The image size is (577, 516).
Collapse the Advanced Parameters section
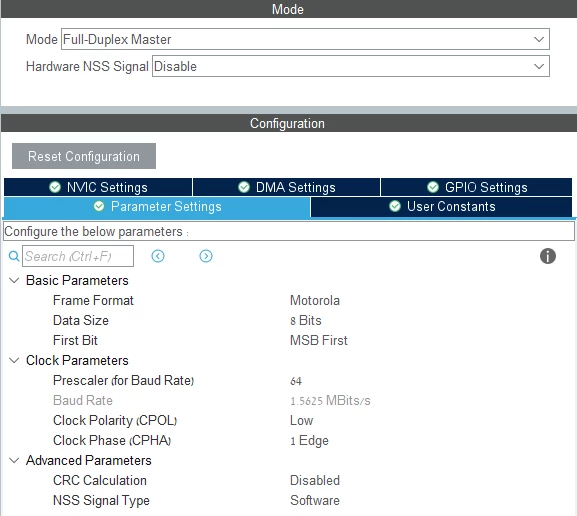pos(14,460)
